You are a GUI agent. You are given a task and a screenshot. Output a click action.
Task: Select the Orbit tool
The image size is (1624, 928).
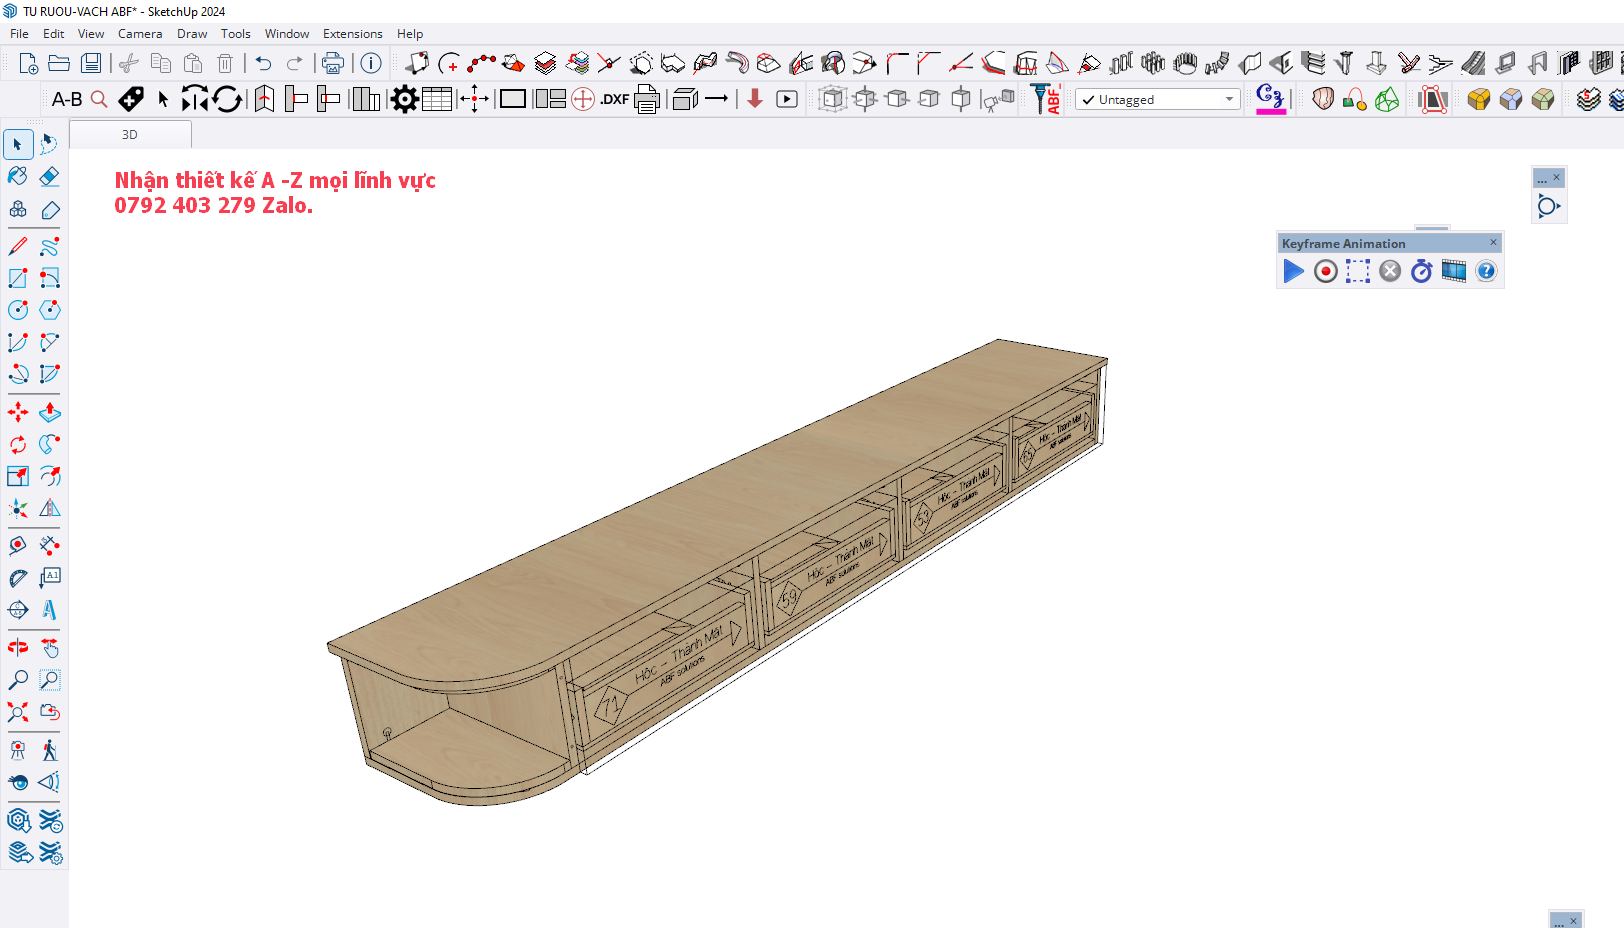tap(18, 648)
